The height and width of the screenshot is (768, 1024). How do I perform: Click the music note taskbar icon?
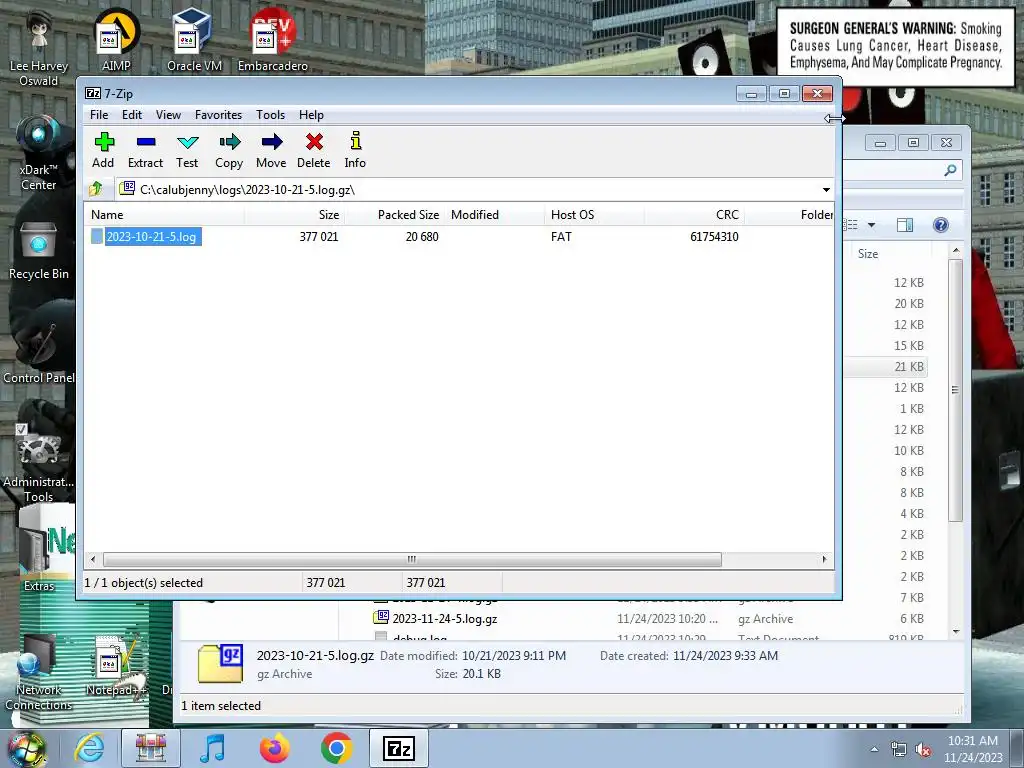[212, 748]
